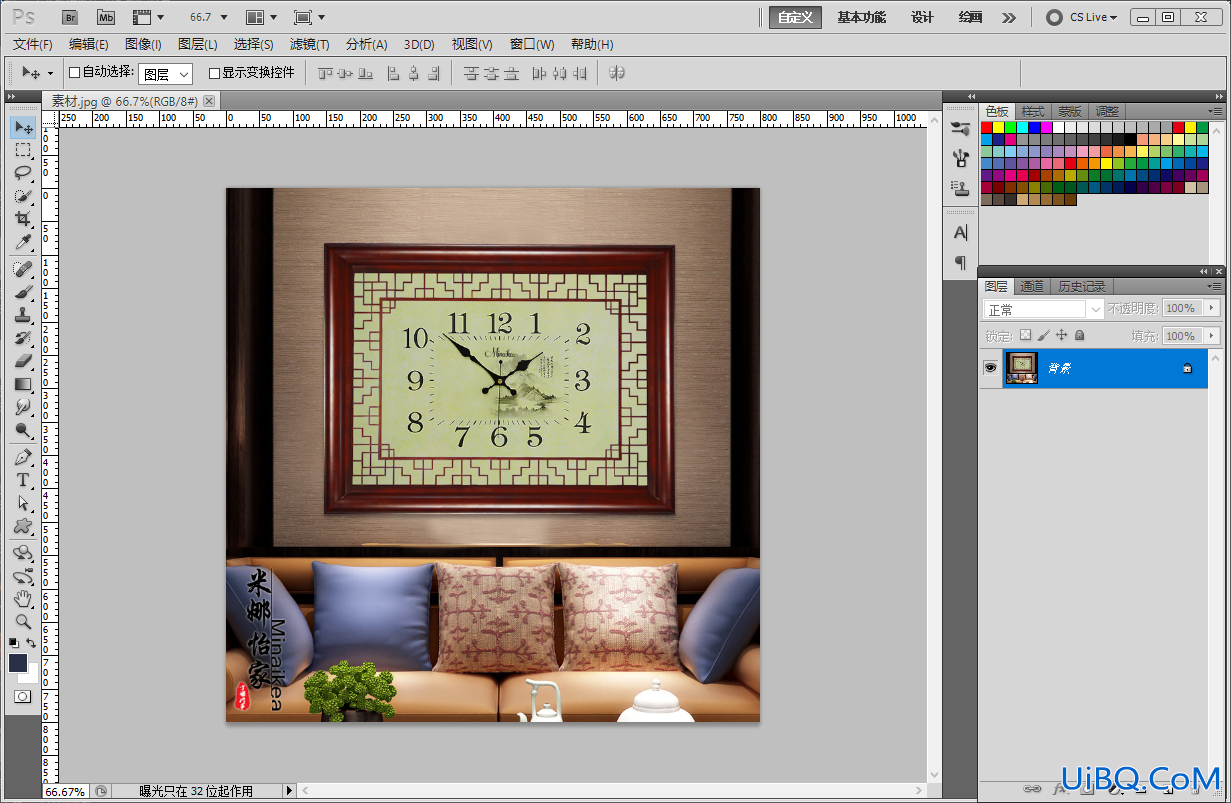Viewport: 1231px width, 803px height.
Task: Show more workspaces with the double-arrow
Action: point(1009,17)
